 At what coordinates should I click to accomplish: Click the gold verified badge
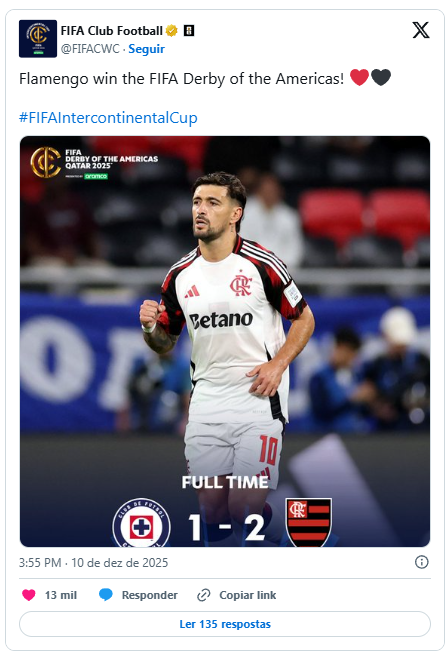[172, 31]
